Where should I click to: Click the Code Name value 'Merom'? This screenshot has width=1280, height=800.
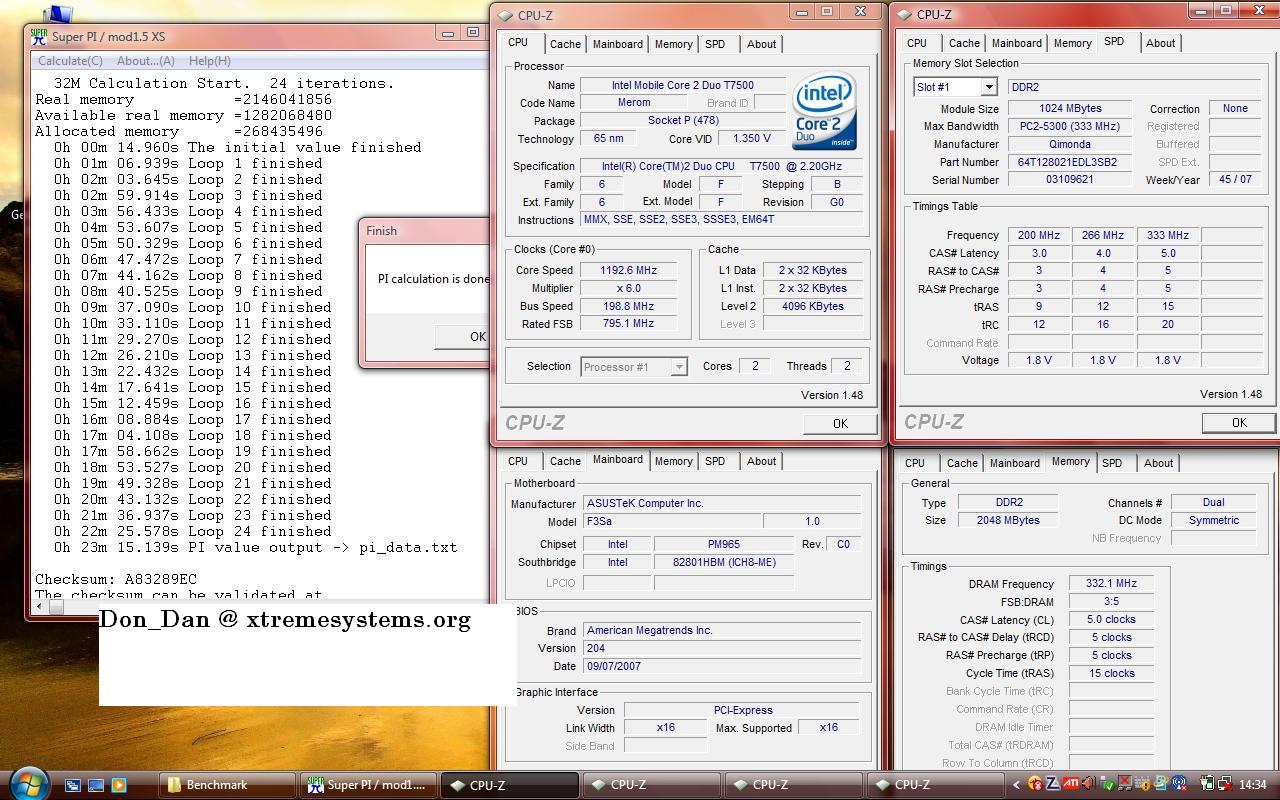(633, 103)
